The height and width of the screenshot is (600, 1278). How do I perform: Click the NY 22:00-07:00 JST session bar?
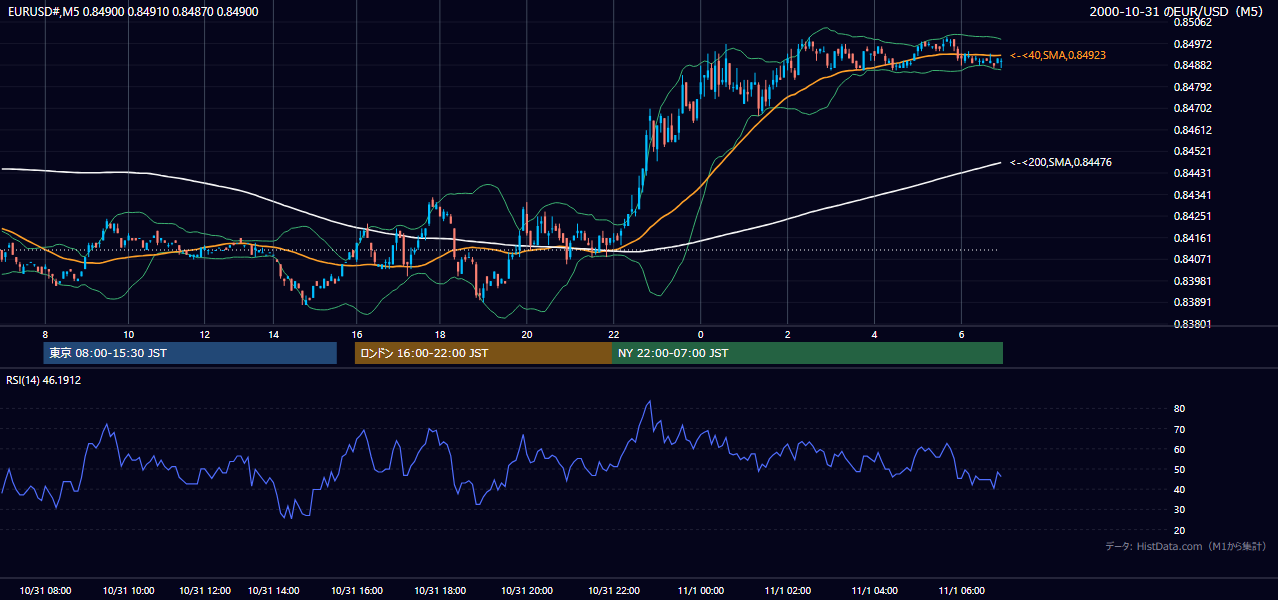pyautogui.click(x=807, y=353)
